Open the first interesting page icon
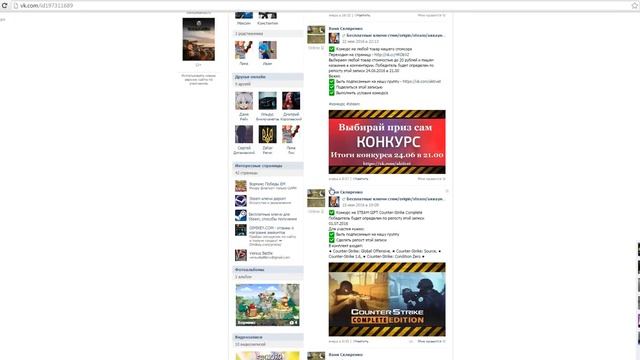The image size is (640, 360). tap(241, 186)
